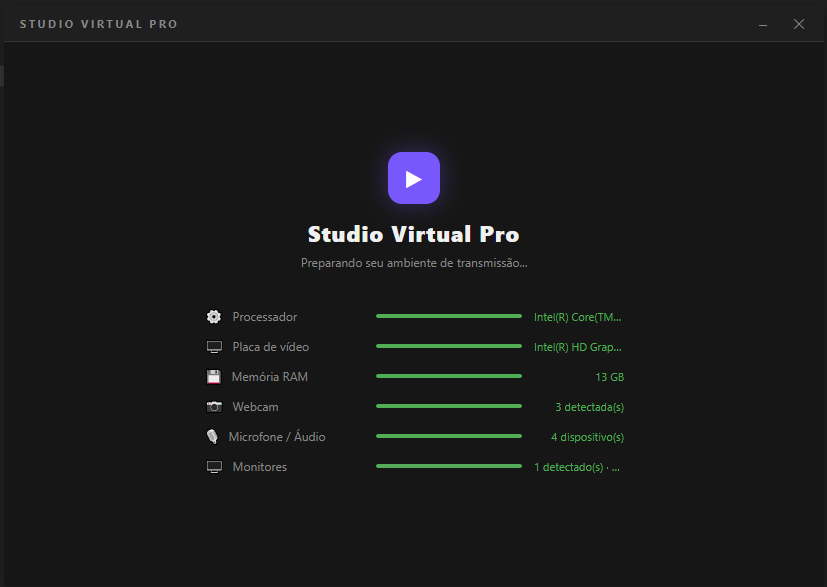
Task: Click the 'Microfone / Áudio' label
Action: (x=277, y=437)
